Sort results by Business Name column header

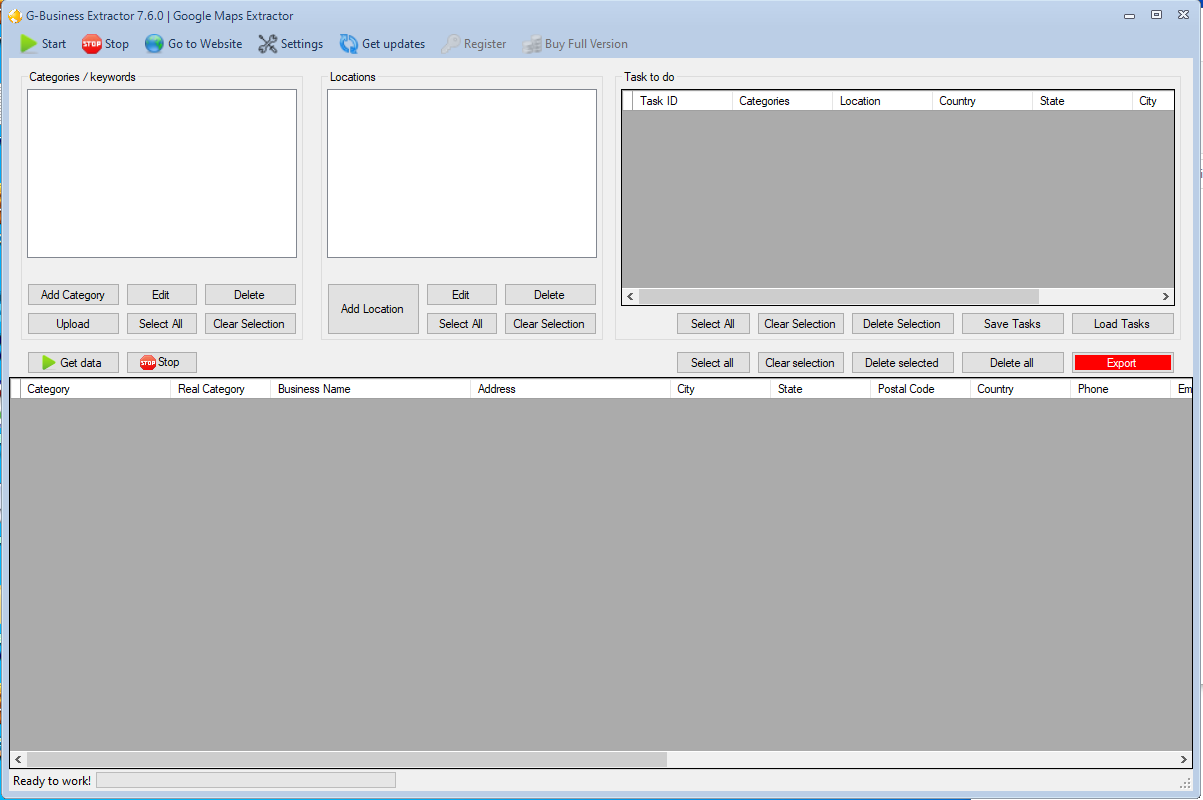tap(314, 389)
